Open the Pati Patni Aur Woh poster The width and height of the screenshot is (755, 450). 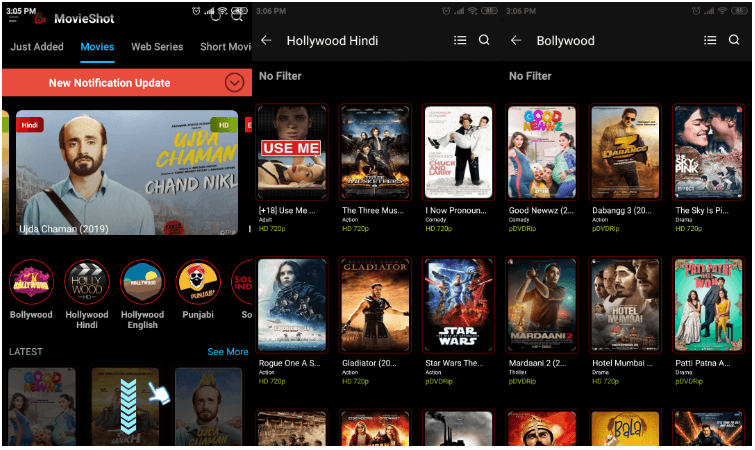tap(708, 305)
